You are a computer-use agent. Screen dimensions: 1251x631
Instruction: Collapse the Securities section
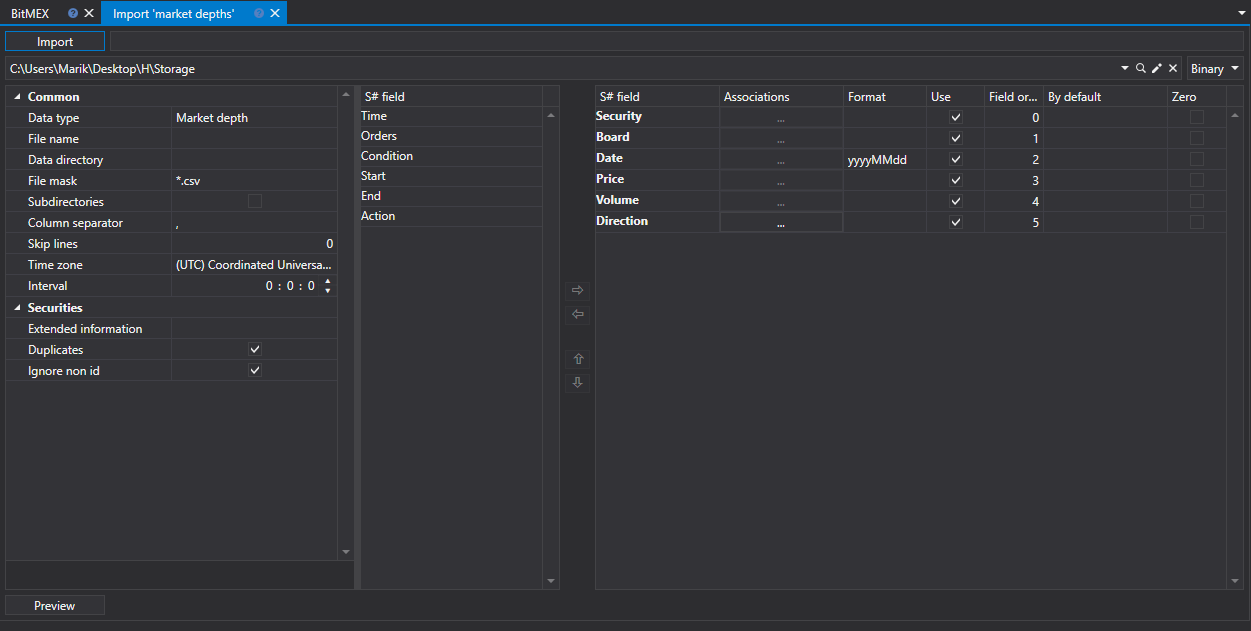pos(18,308)
